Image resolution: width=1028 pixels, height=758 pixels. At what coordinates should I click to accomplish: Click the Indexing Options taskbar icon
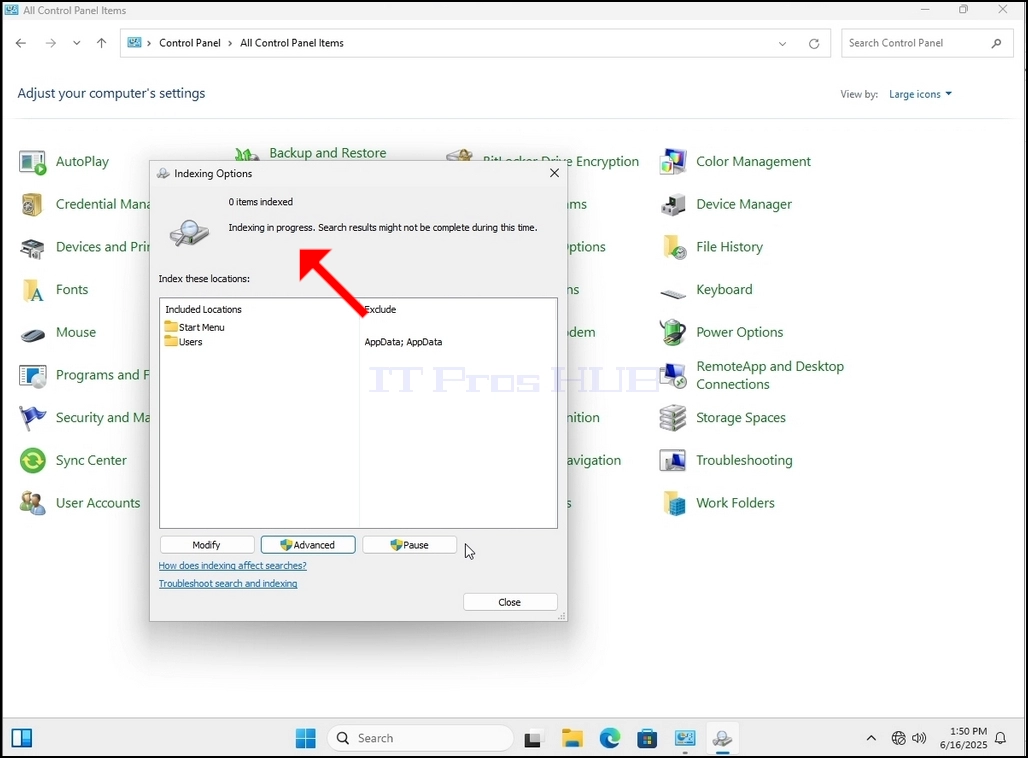[722, 738]
